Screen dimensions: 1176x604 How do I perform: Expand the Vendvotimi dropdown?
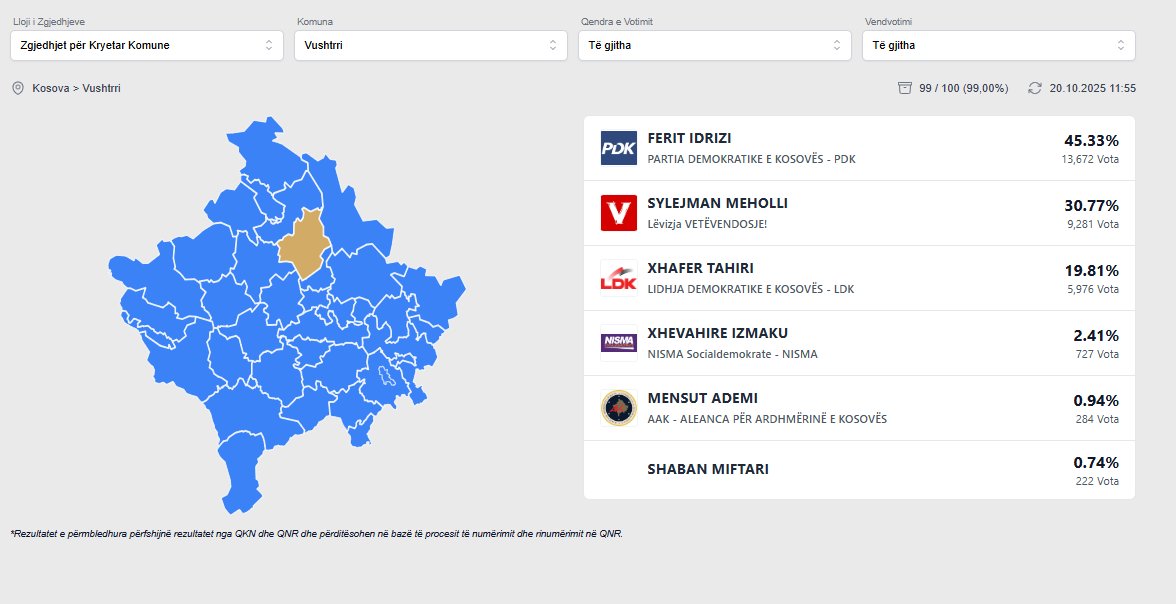(999, 45)
